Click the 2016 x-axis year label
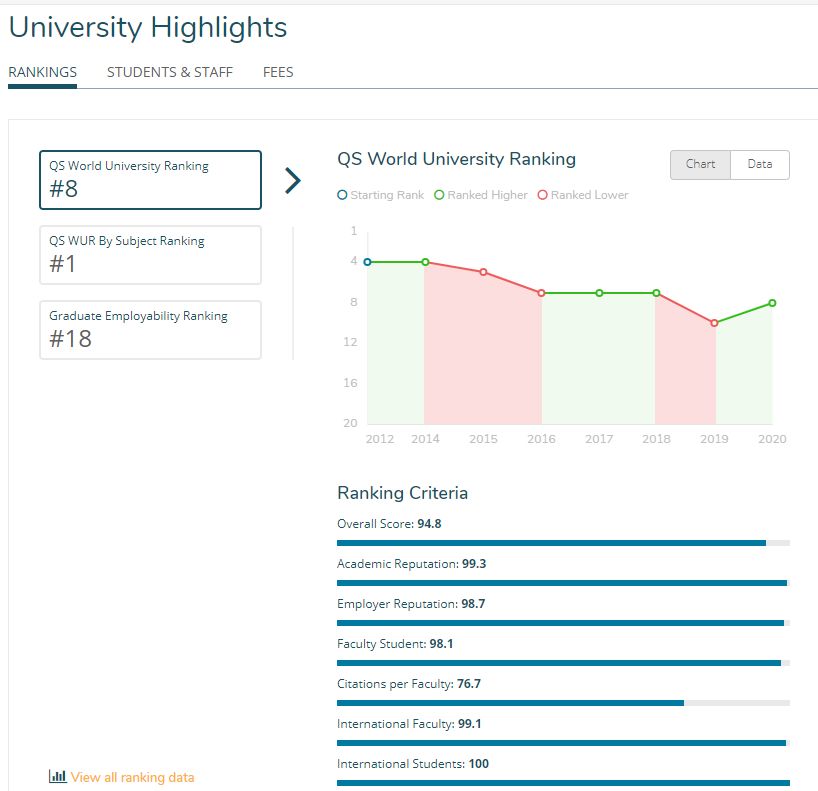Screen dimensions: 818x791 [542, 439]
